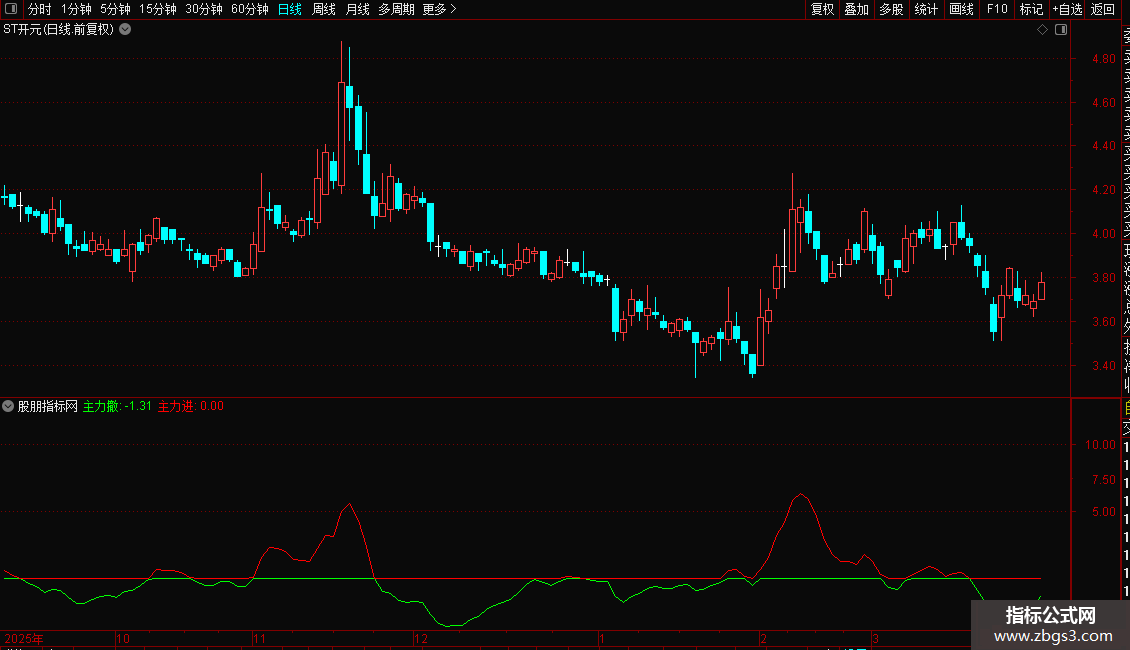Viewport: 1130px width, 650px height.
Task: Select the 5分钟 period
Action: click(x=115, y=9)
